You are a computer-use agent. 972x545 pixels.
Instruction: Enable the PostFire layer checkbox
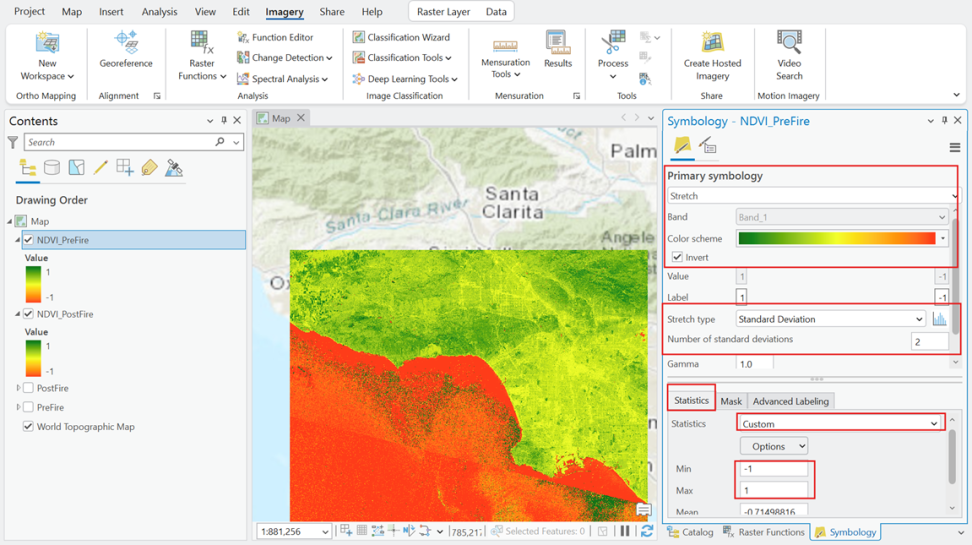pyautogui.click(x=29, y=388)
